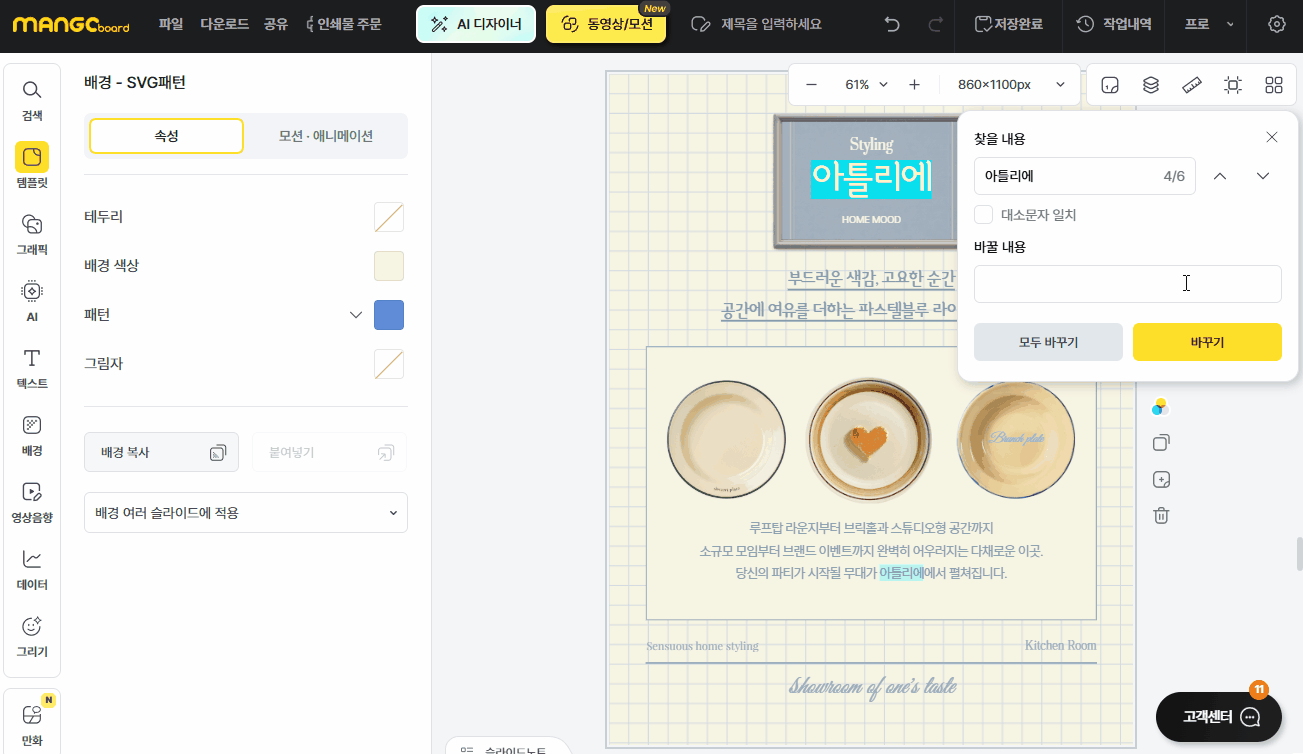This screenshot has height=754, width=1303.
Task: Select the 텍스트 text tool
Action: 32,367
